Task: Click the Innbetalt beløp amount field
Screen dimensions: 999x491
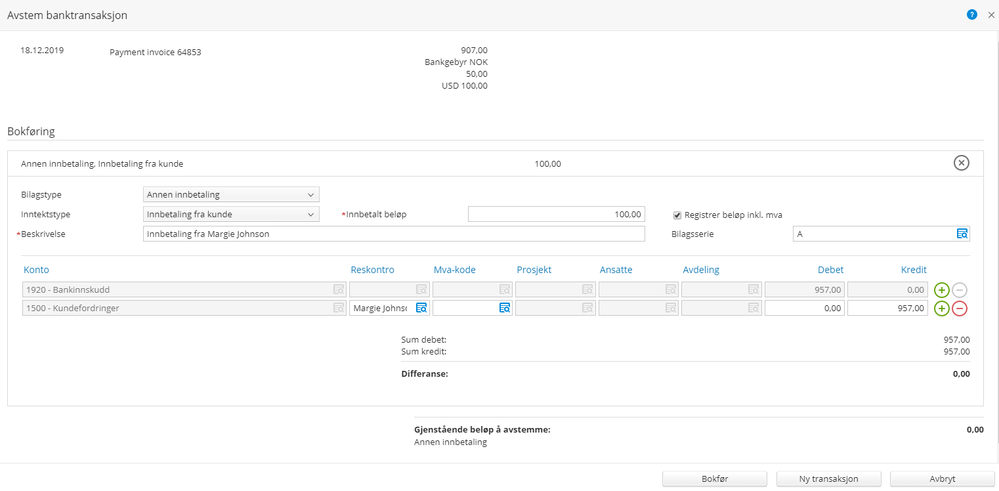Action: (556, 214)
